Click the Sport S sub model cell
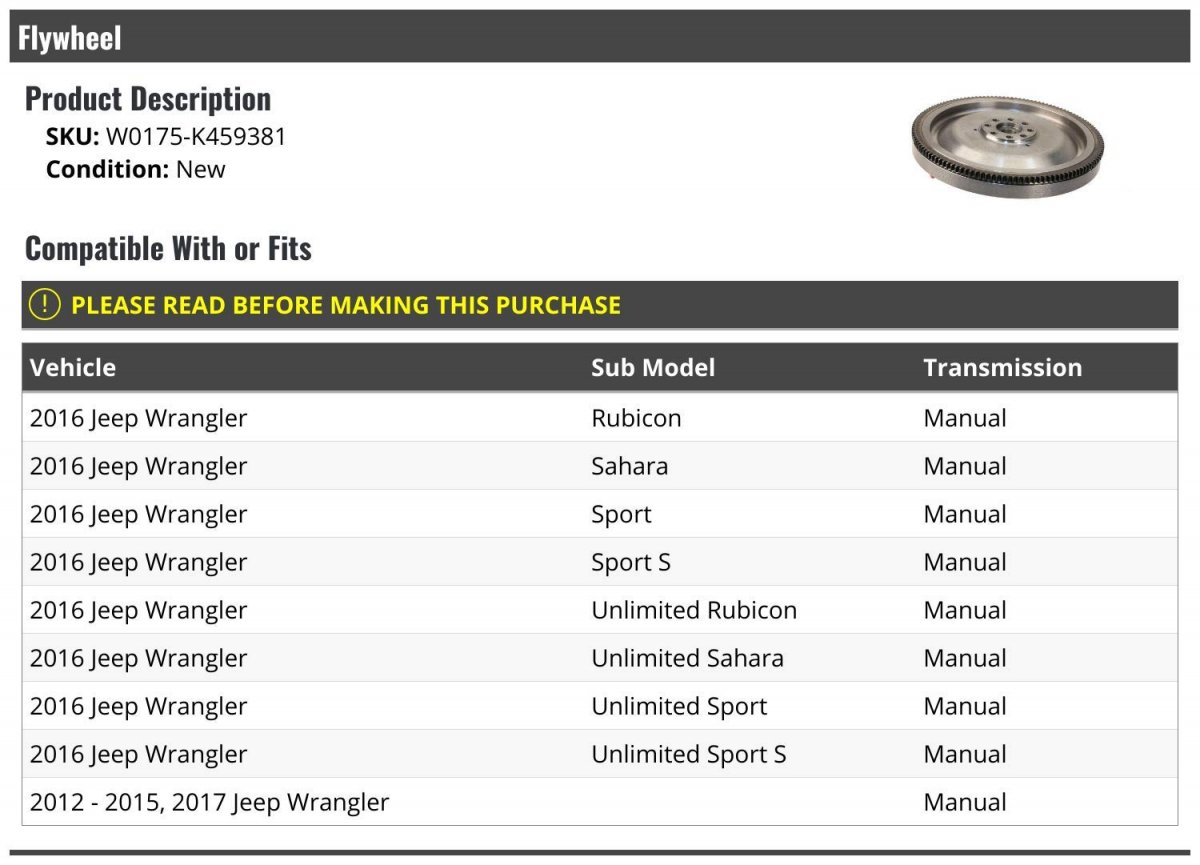The height and width of the screenshot is (865, 1200). pos(631,562)
